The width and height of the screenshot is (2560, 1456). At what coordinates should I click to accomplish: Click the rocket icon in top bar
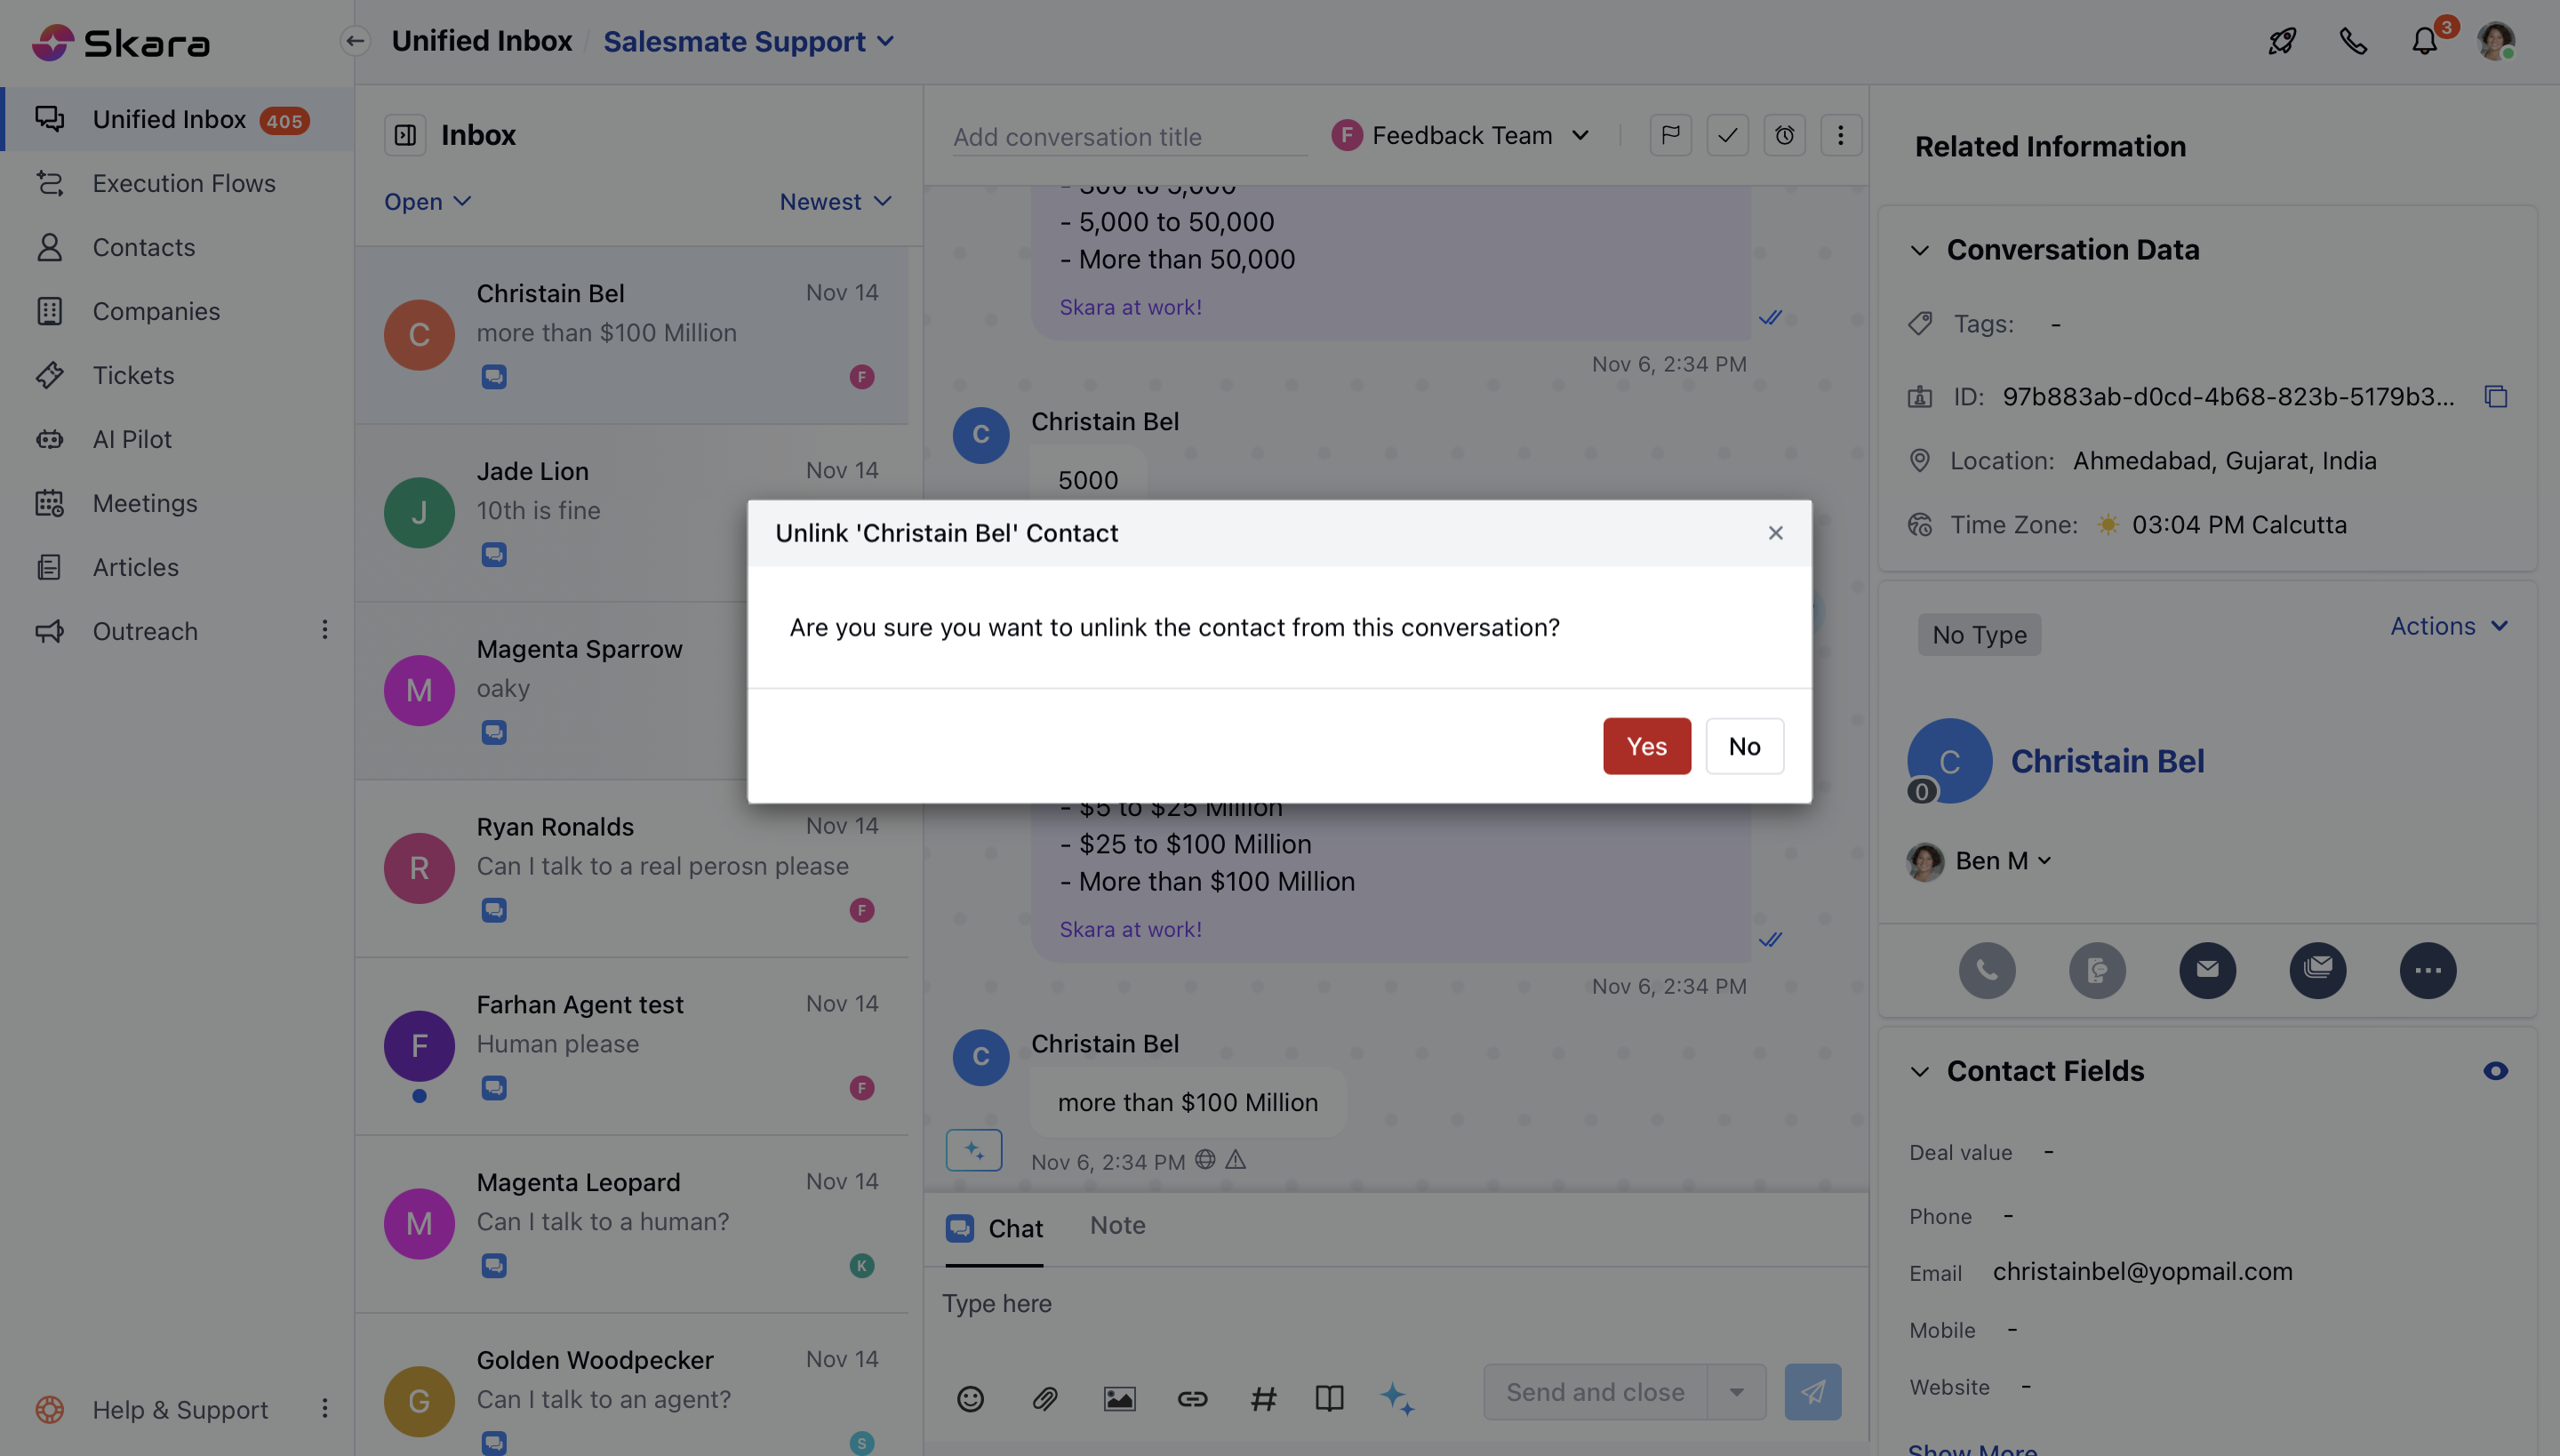coord(2282,42)
